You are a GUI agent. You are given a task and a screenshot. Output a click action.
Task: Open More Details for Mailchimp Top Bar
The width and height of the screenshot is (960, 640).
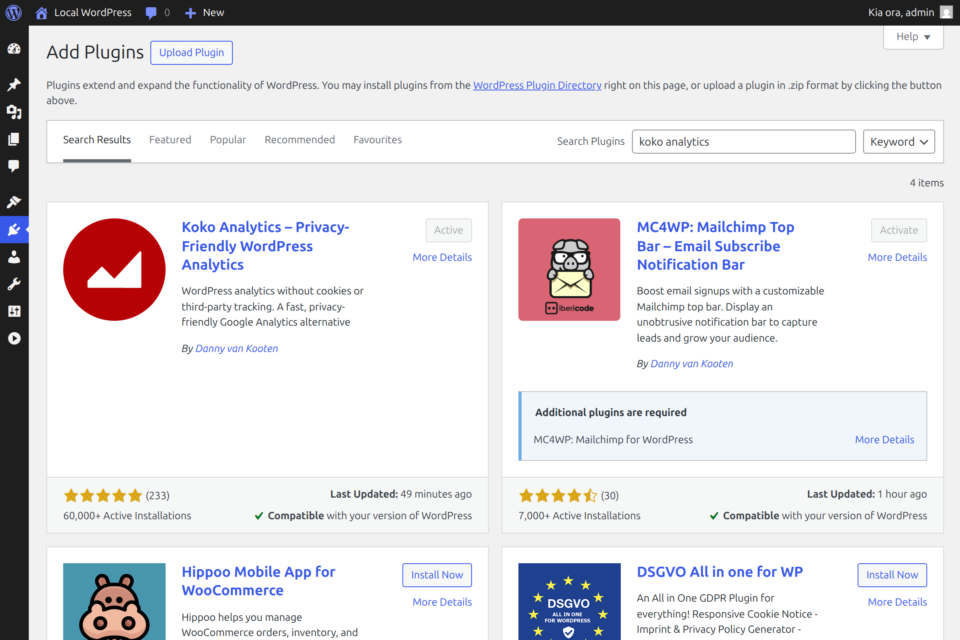[897, 257]
